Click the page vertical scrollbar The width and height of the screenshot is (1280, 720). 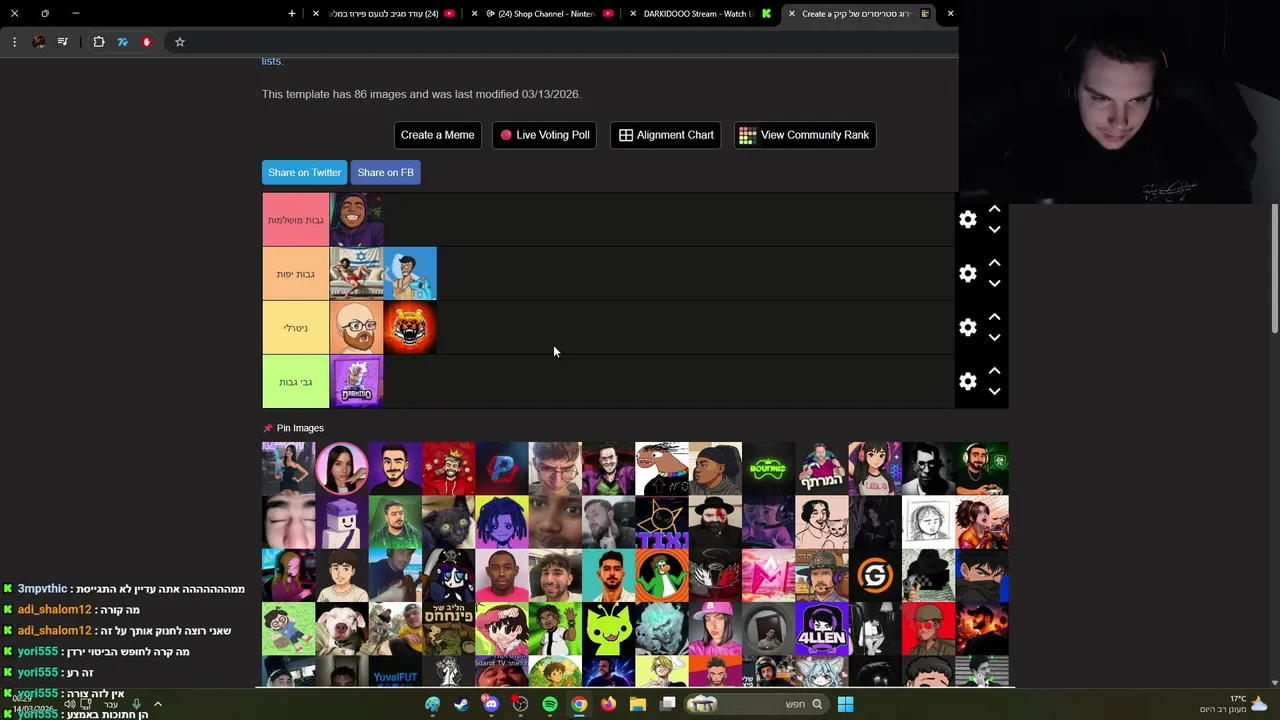click(x=1274, y=268)
